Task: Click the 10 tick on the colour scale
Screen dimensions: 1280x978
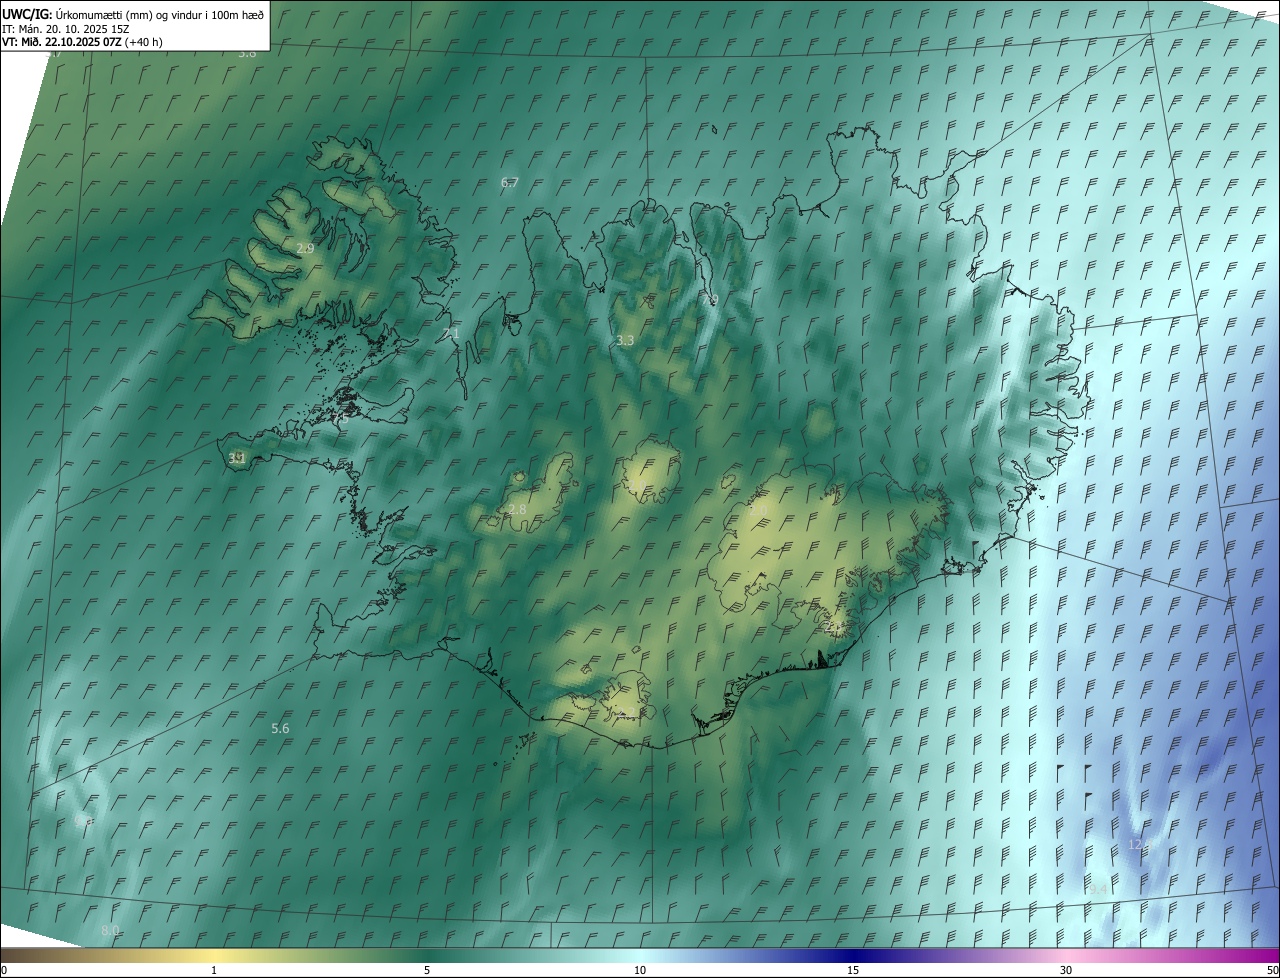Action: pos(640,971)
